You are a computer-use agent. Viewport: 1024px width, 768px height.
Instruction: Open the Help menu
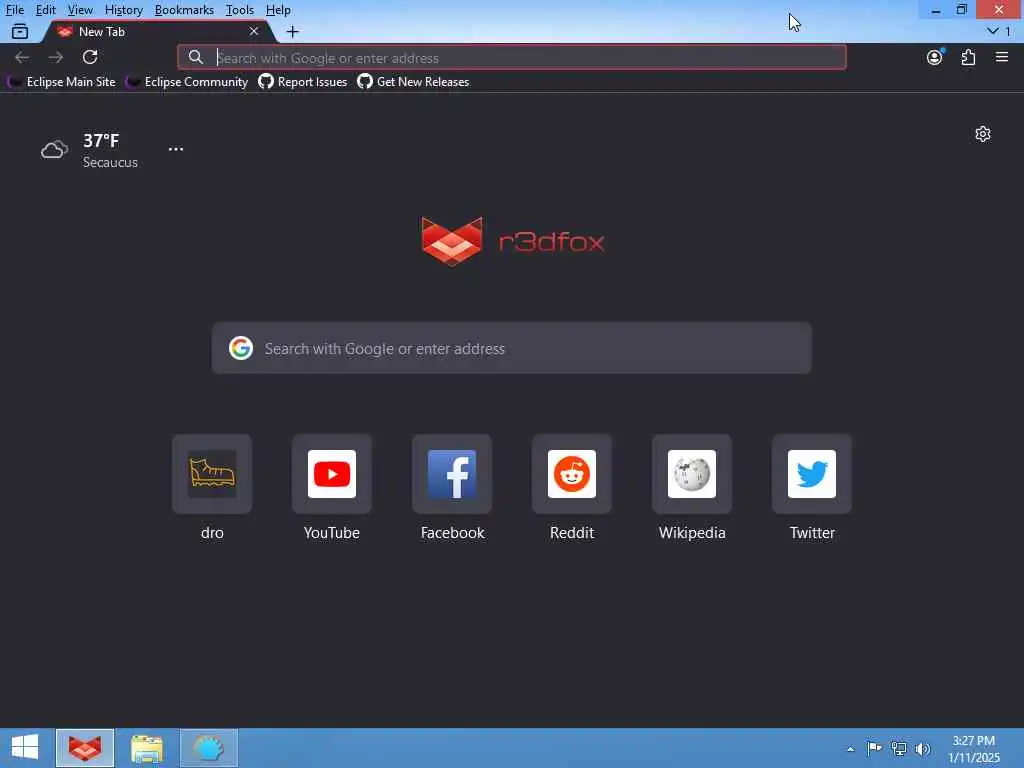278,10
